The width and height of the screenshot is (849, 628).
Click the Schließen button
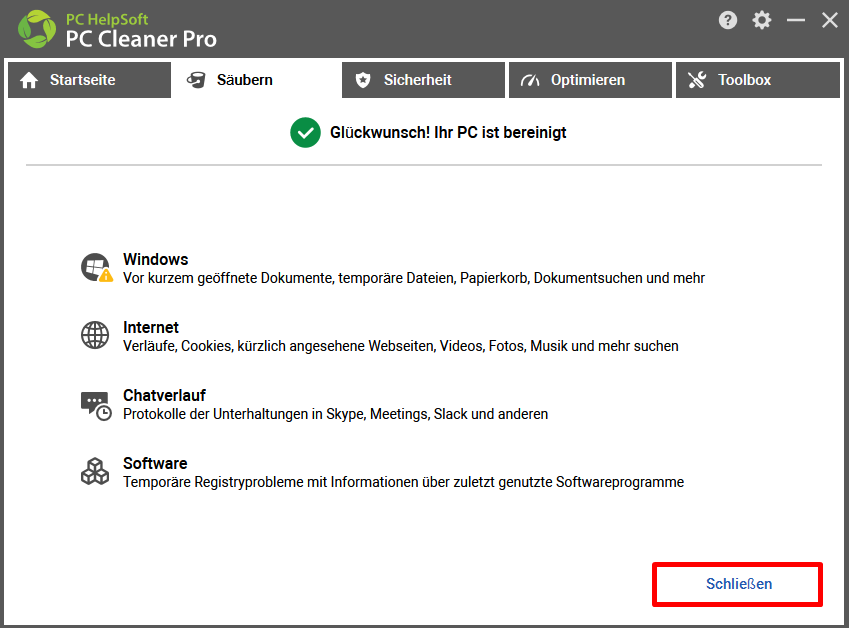737,584
